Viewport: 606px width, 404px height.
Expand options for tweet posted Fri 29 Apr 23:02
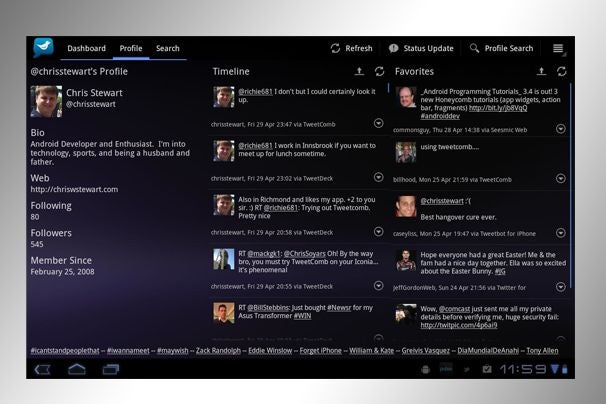378,177
